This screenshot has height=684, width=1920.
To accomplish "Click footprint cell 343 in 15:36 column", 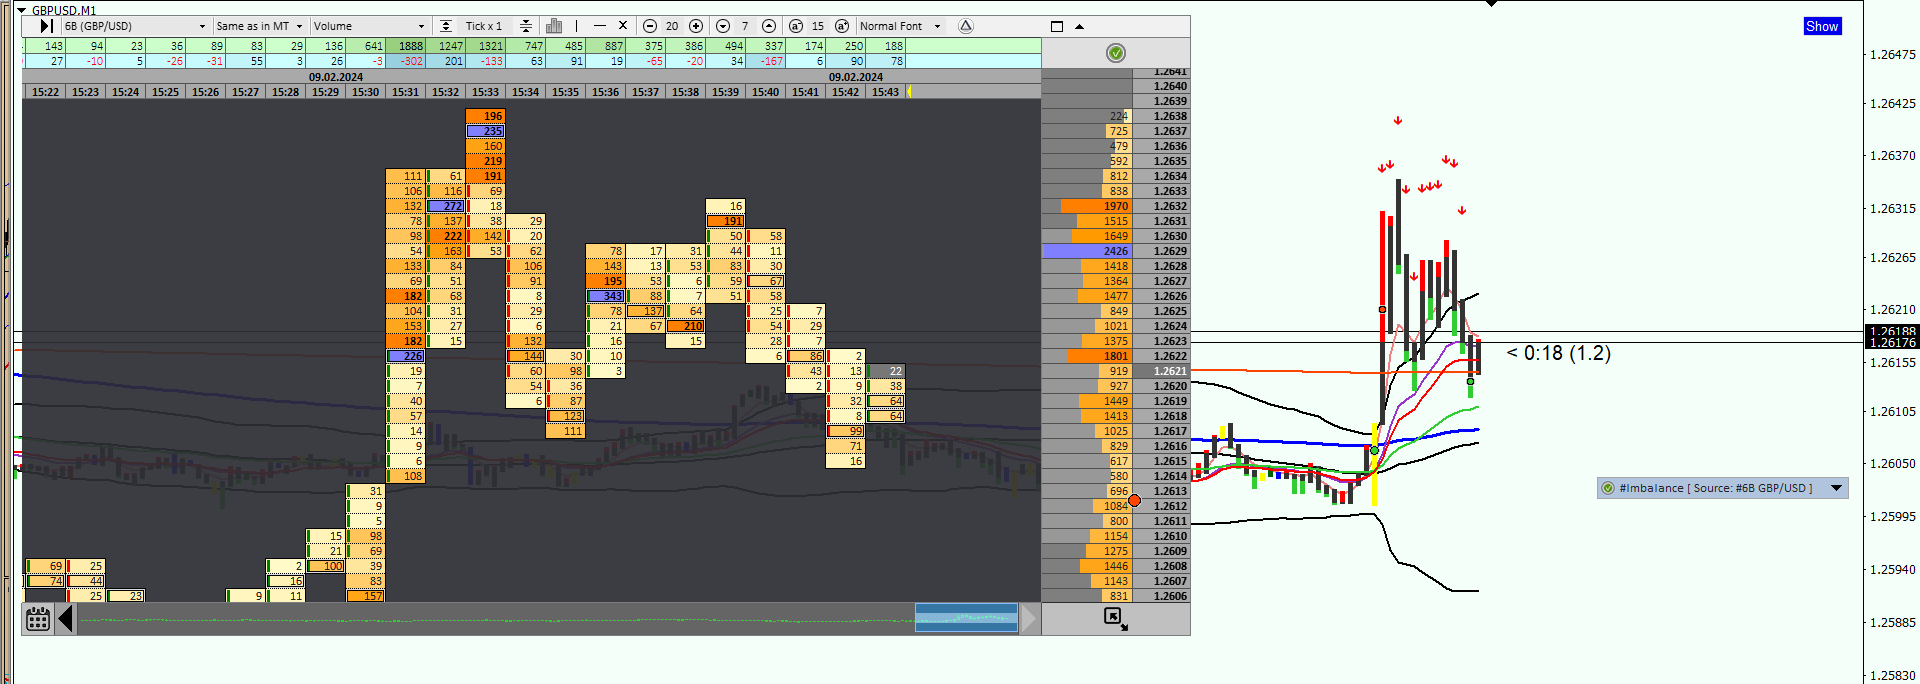I will pos(606,296).
